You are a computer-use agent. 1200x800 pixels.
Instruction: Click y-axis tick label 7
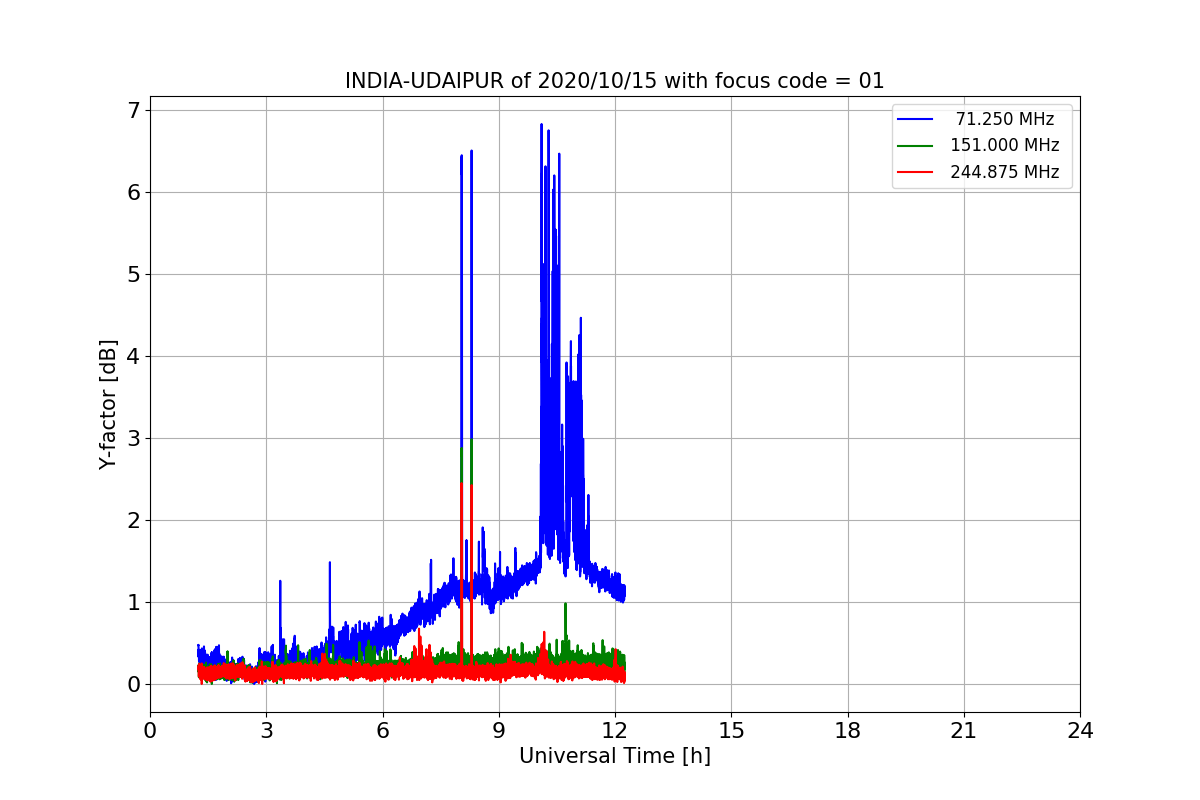[x=133, y=110]
